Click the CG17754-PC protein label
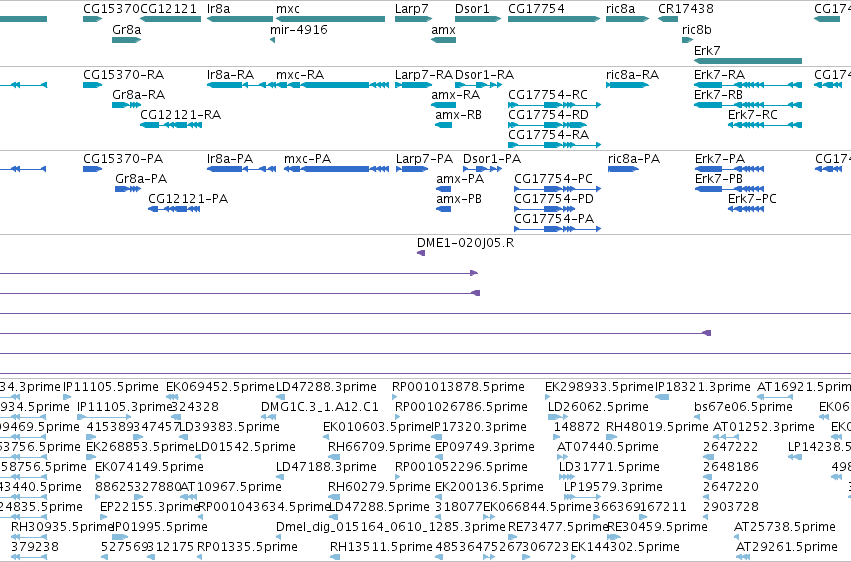 click(553, 178)
